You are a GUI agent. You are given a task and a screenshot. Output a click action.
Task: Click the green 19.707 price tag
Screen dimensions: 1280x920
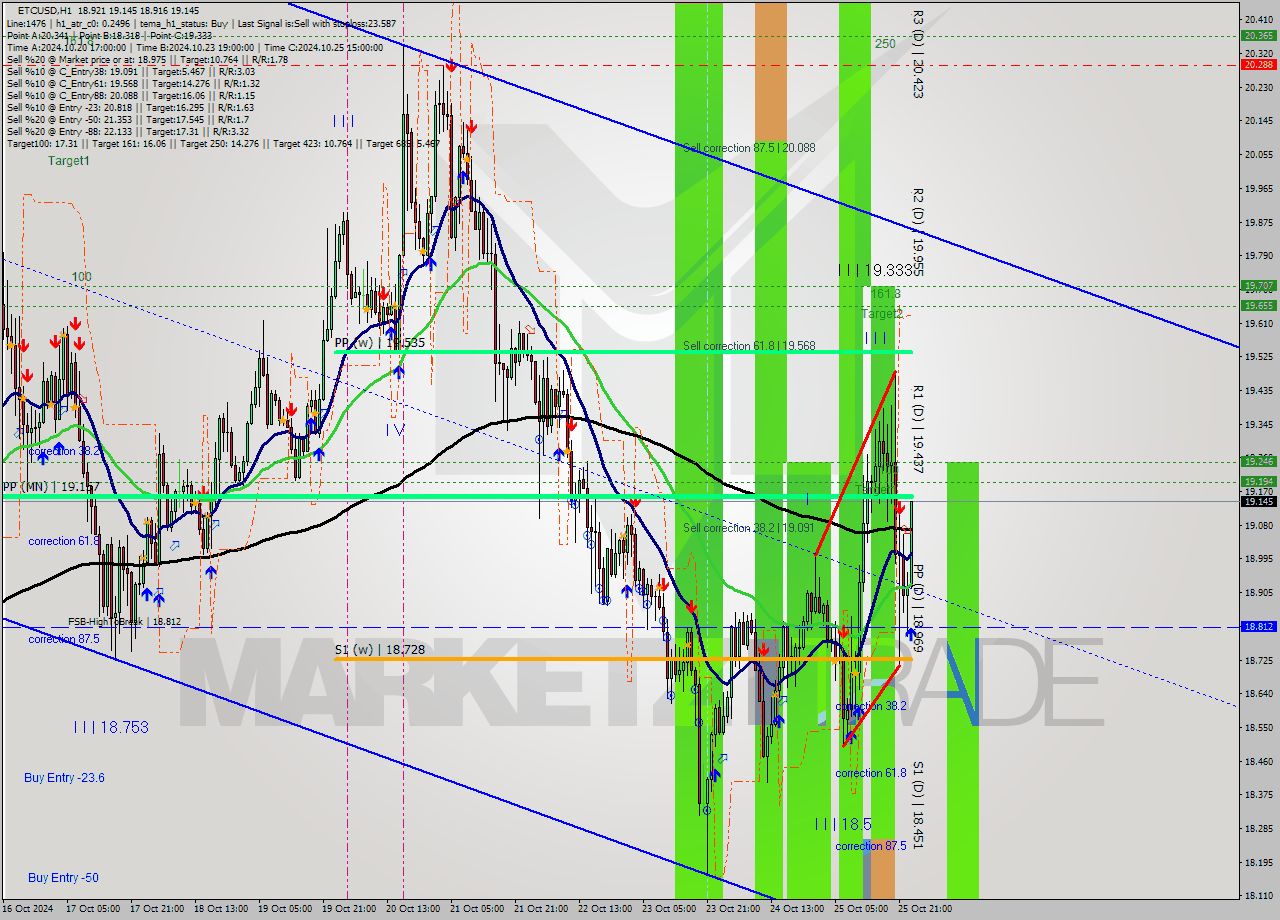pyautogui.click(x=1258, y=285)
